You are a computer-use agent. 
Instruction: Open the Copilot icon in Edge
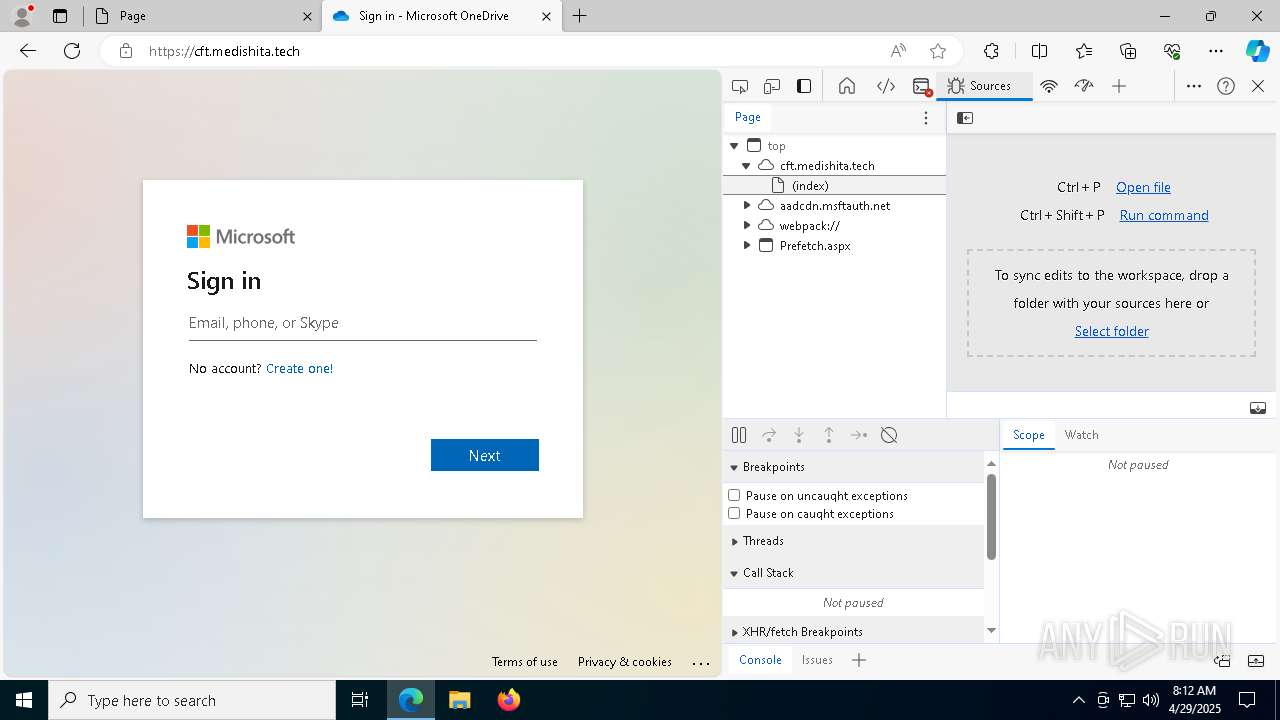click(x=1257, y=51)
